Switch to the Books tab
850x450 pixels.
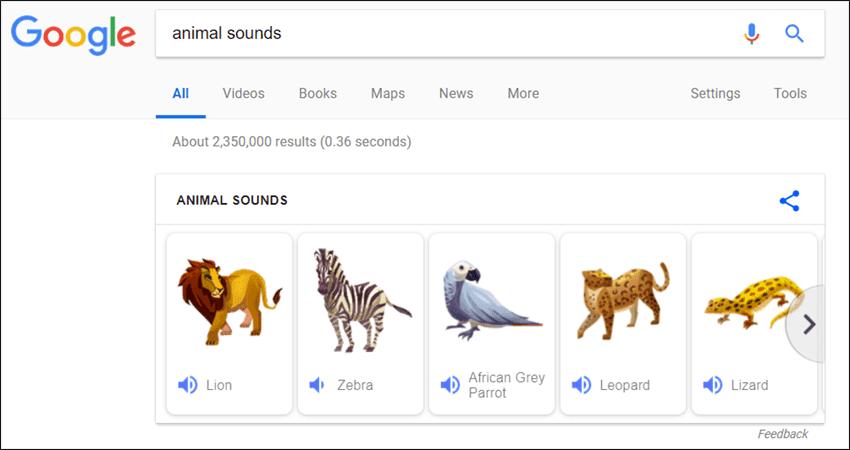[318, 94]
